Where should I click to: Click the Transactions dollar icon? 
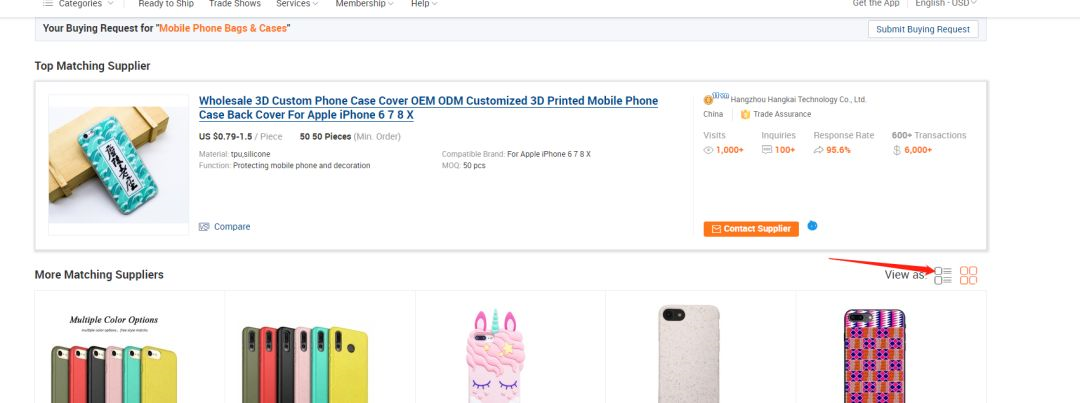pyautogui.click(x=897, y=150)
